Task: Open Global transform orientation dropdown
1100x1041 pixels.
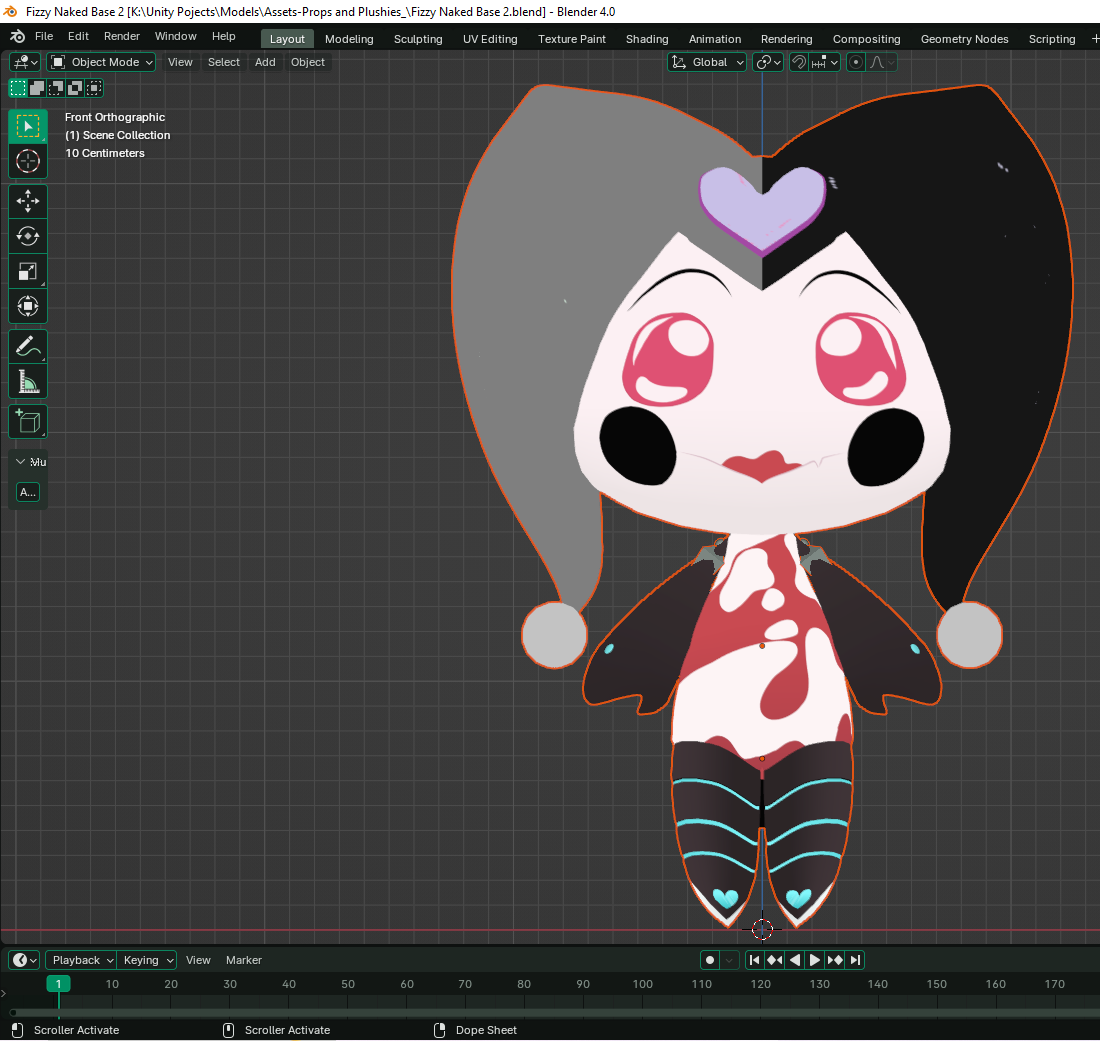Action: (708, 62)
